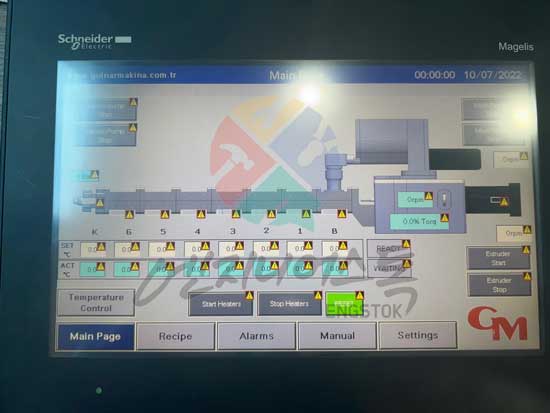Screen dimensions: 550x413
Task: Tap the ACT temperature value for zone 6
Action: pos(127,270)
